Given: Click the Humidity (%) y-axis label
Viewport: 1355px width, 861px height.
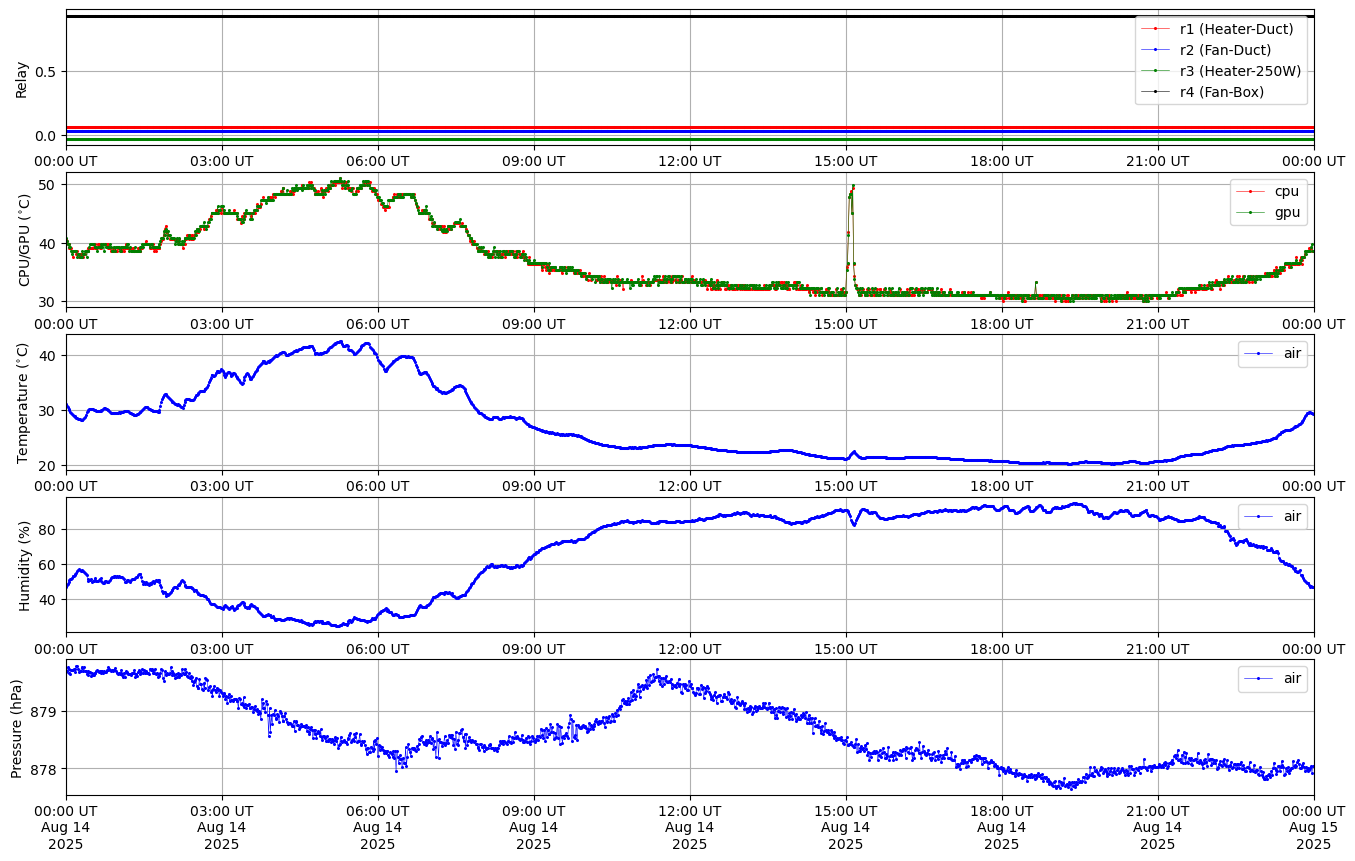Looking at the screenshot, I should coord(24,565).
